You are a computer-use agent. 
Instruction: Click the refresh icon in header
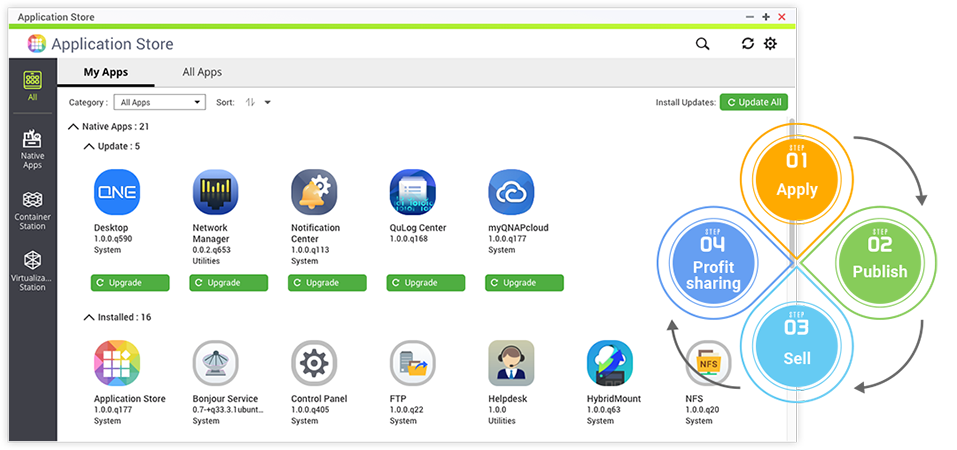tap(748, 43)
